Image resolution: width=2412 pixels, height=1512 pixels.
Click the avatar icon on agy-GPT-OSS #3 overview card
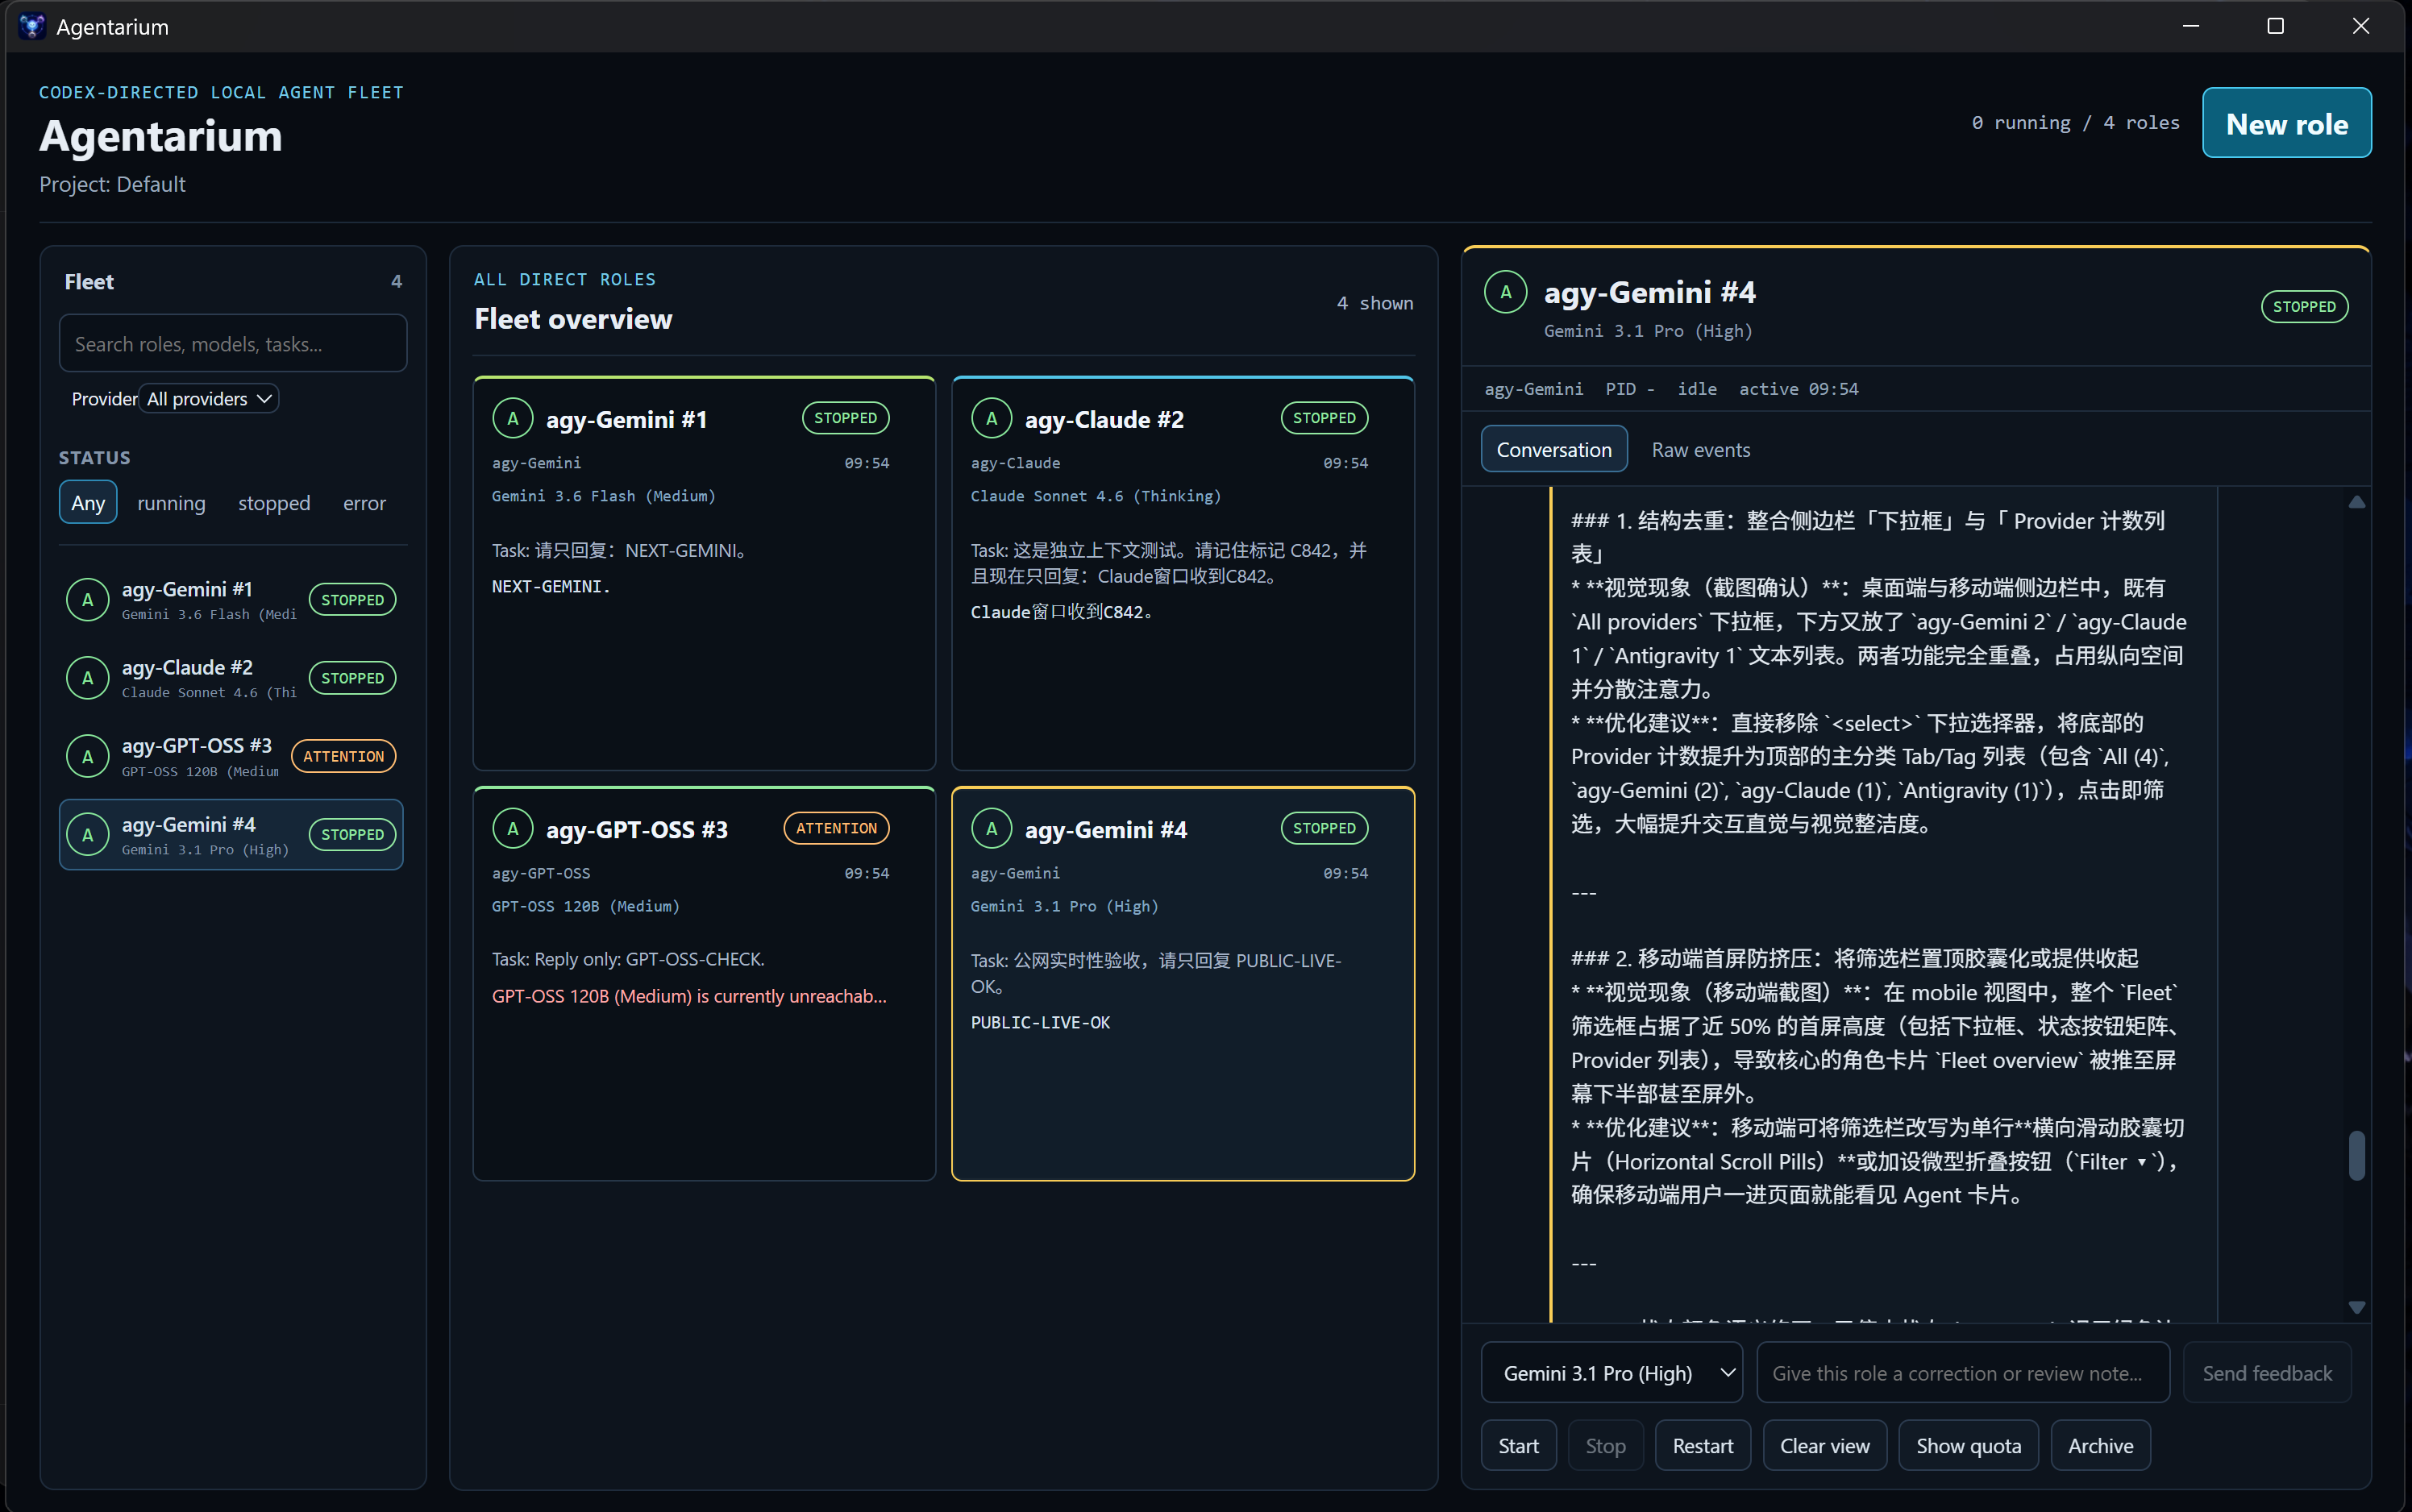click(513, 829)
